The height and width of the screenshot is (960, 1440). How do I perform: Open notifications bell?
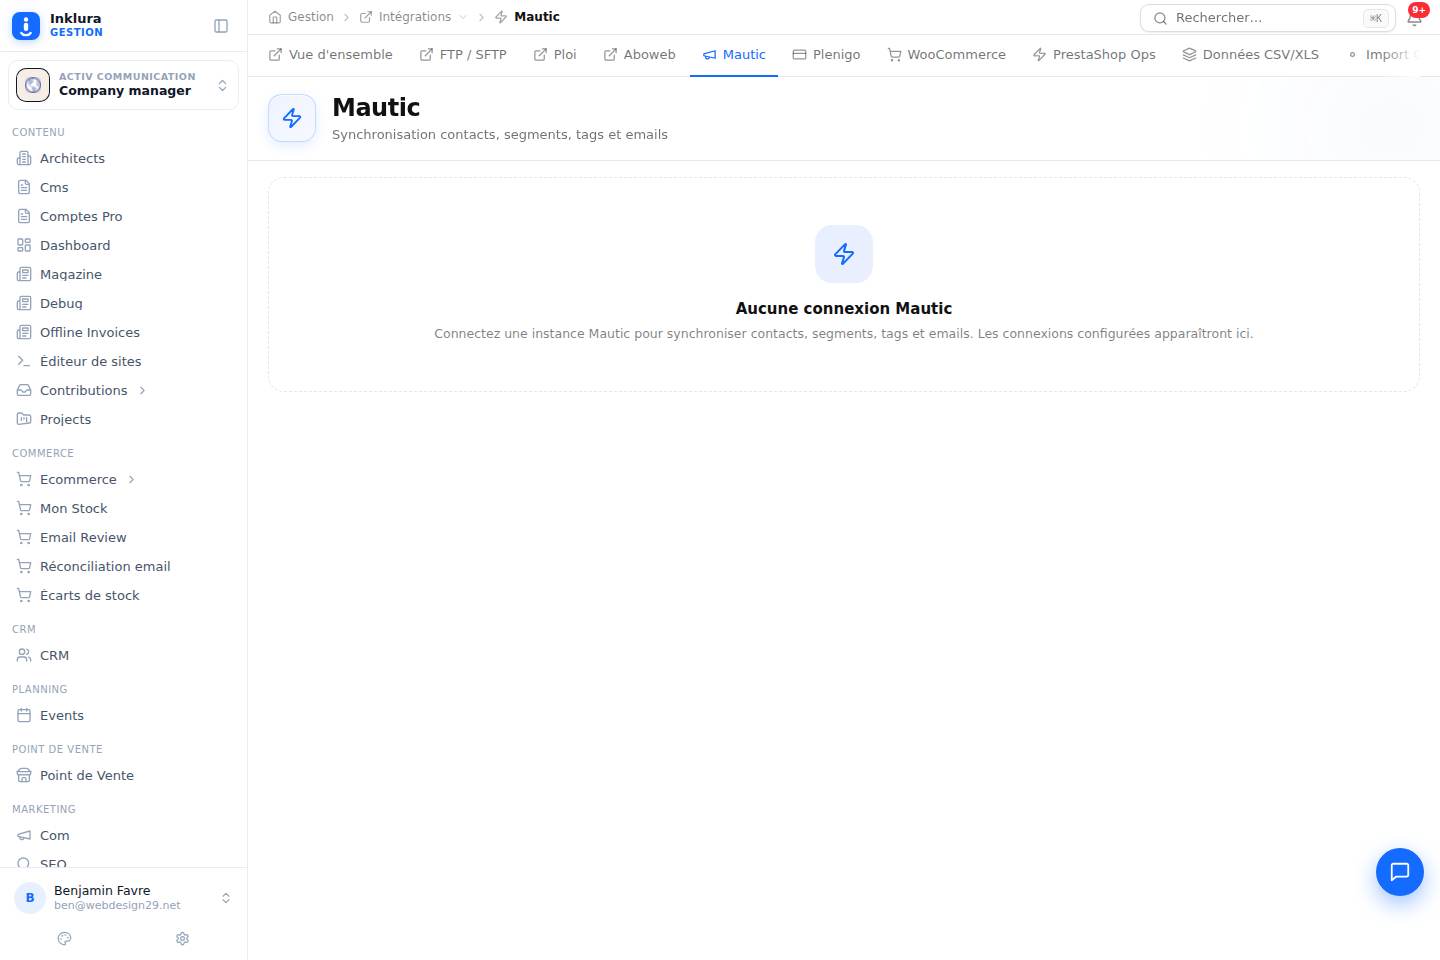pos(1415,17)
